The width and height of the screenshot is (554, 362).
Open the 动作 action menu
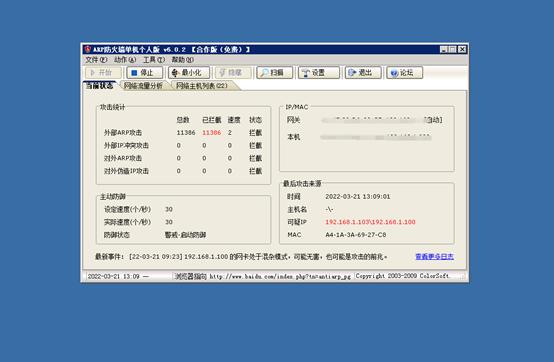[125, 60]
